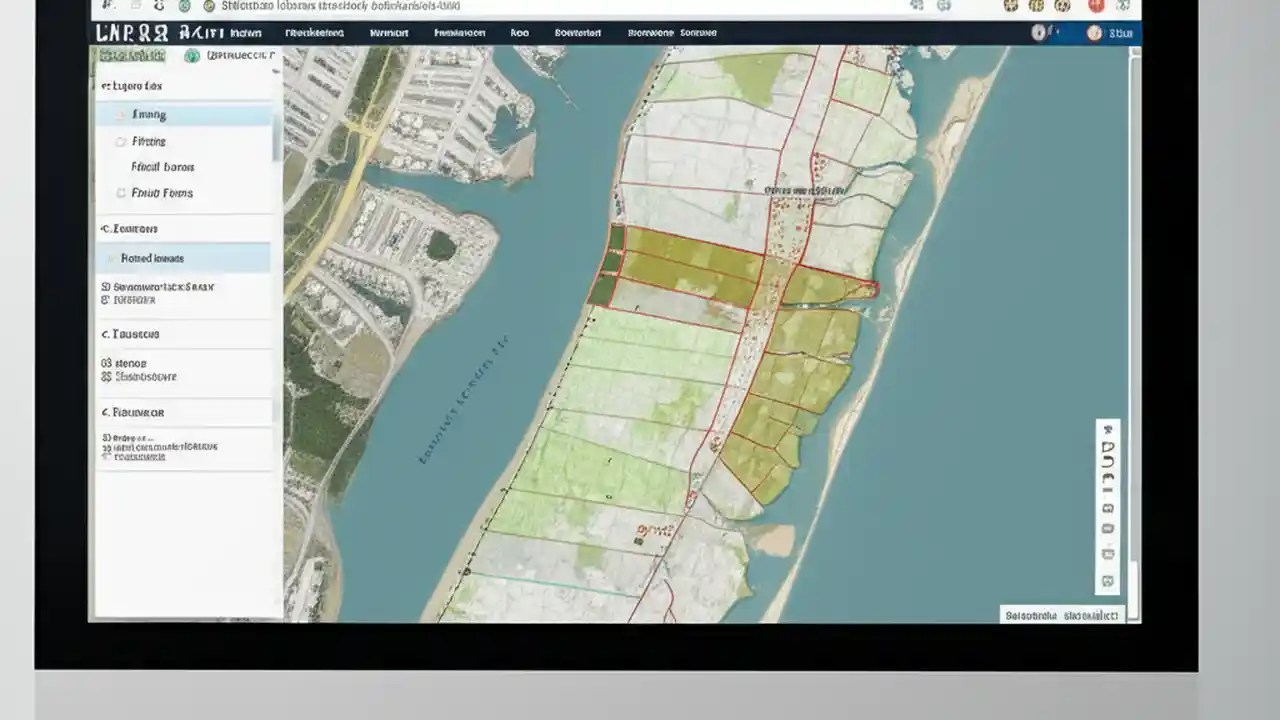The height and width of the screenshot is (720, 1280).
Task: Collapse the Tausecus sidebar section
Action: 128,334
